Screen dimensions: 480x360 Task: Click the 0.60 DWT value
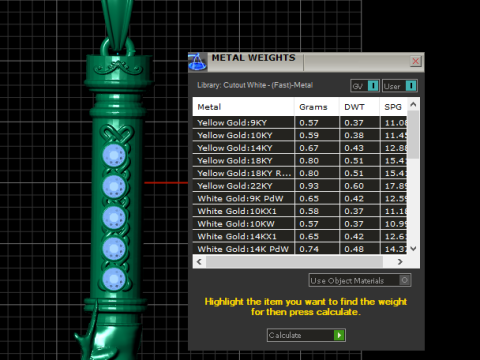354,186
